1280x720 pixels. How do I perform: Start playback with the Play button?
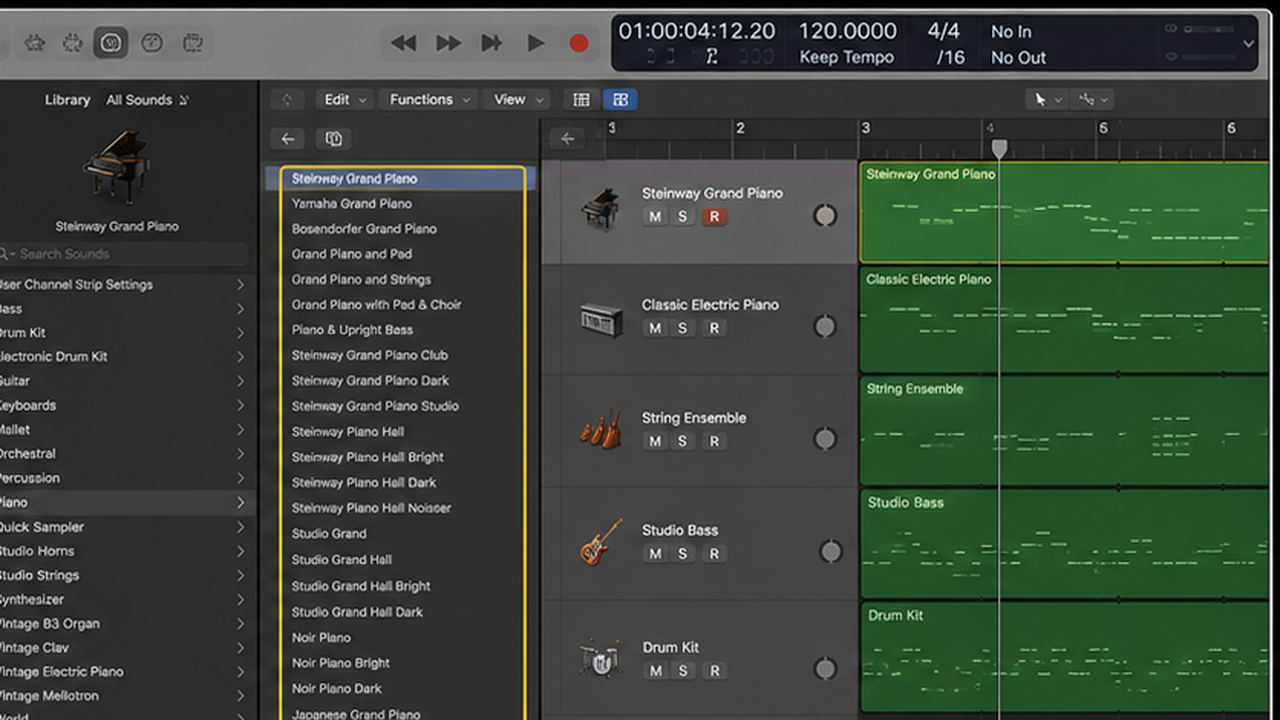tap(536, 43)
